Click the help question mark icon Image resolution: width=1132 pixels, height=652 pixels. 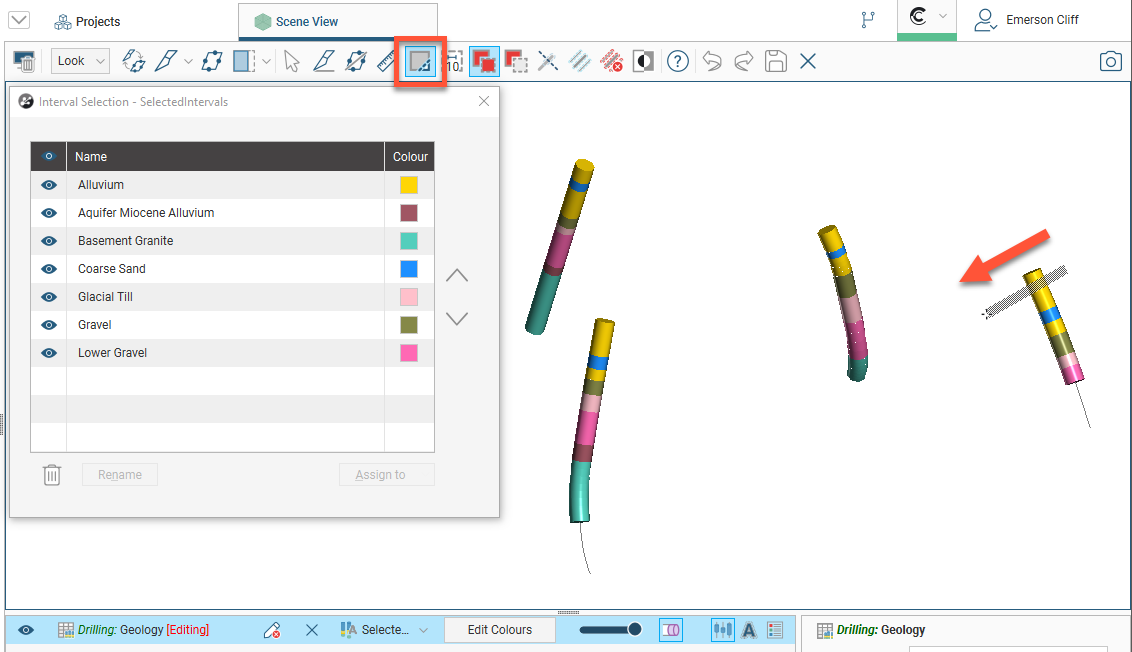coord(678,62)
